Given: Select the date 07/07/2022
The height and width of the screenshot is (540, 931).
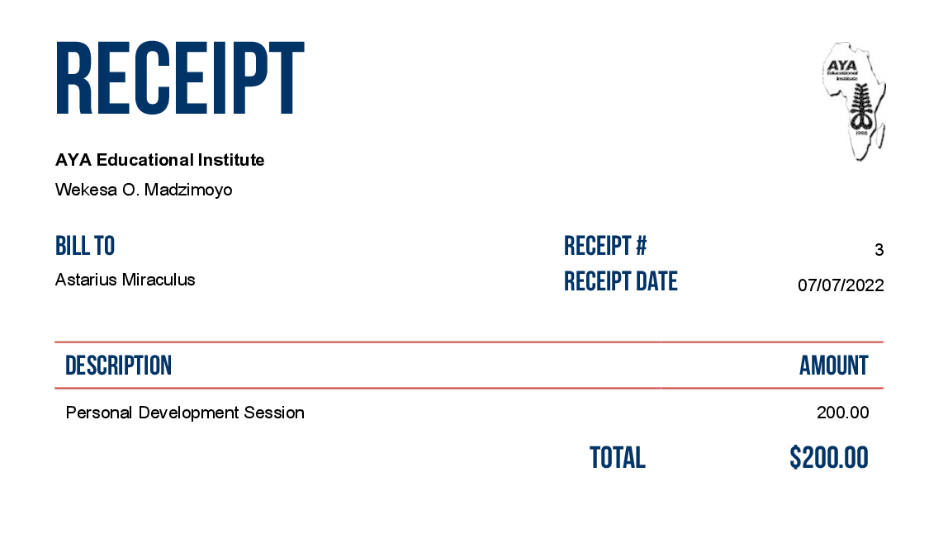Looking at the screenshot, I should (841, 285).
